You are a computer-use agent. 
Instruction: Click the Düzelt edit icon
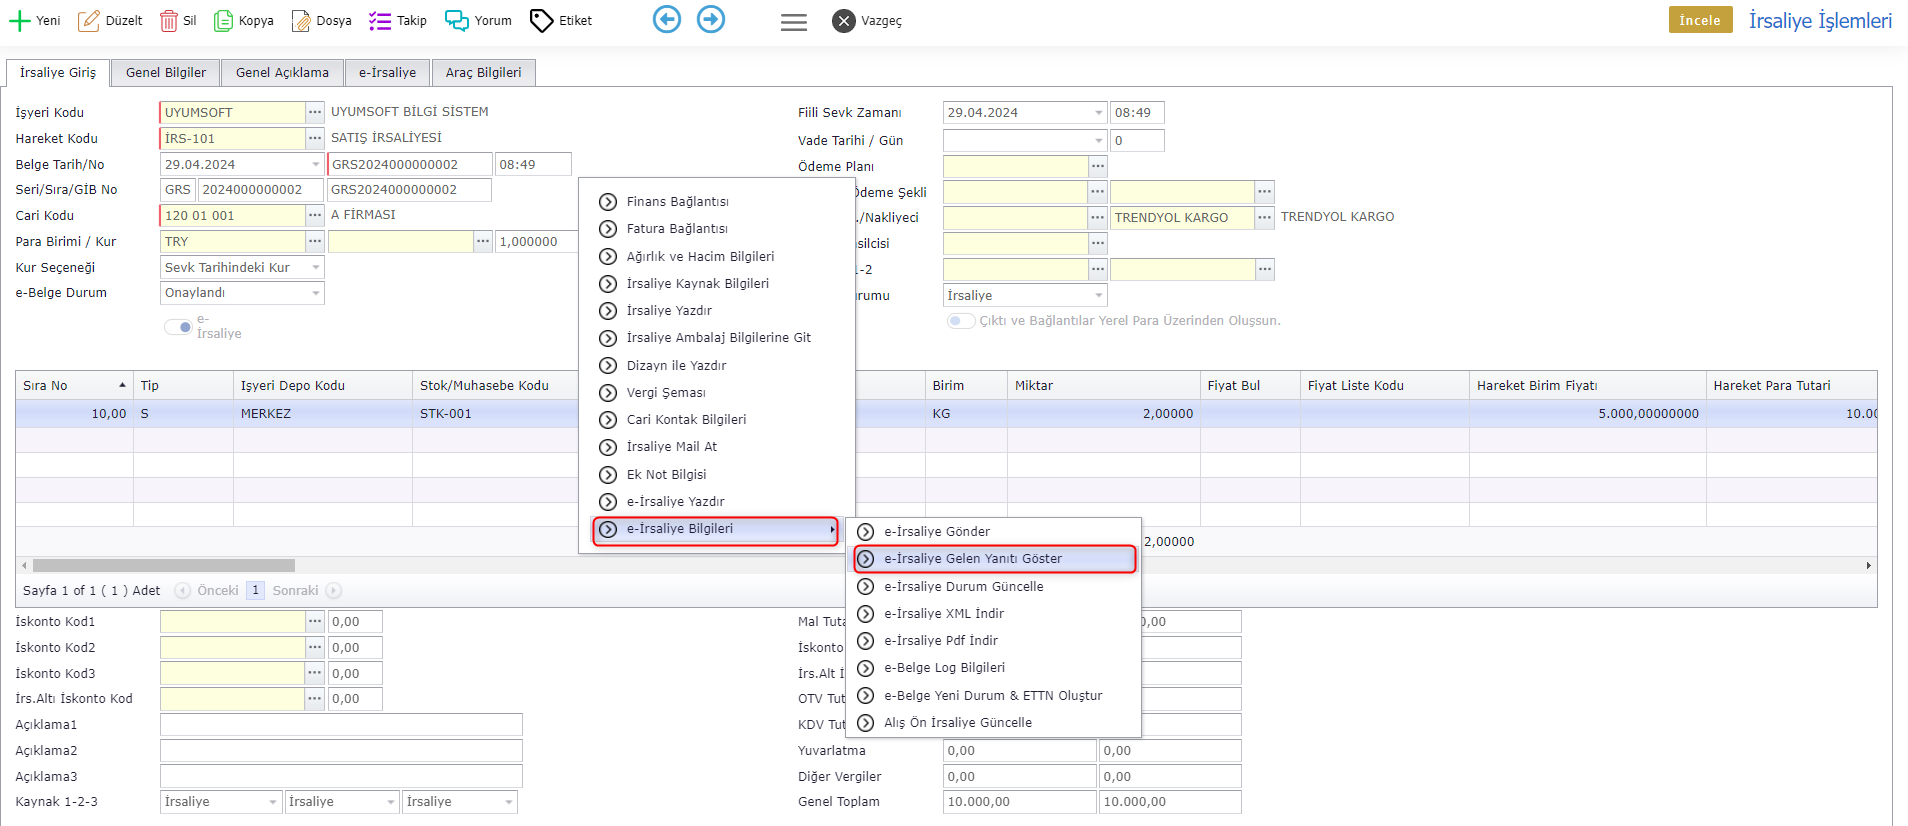click(x=89, y=21)
